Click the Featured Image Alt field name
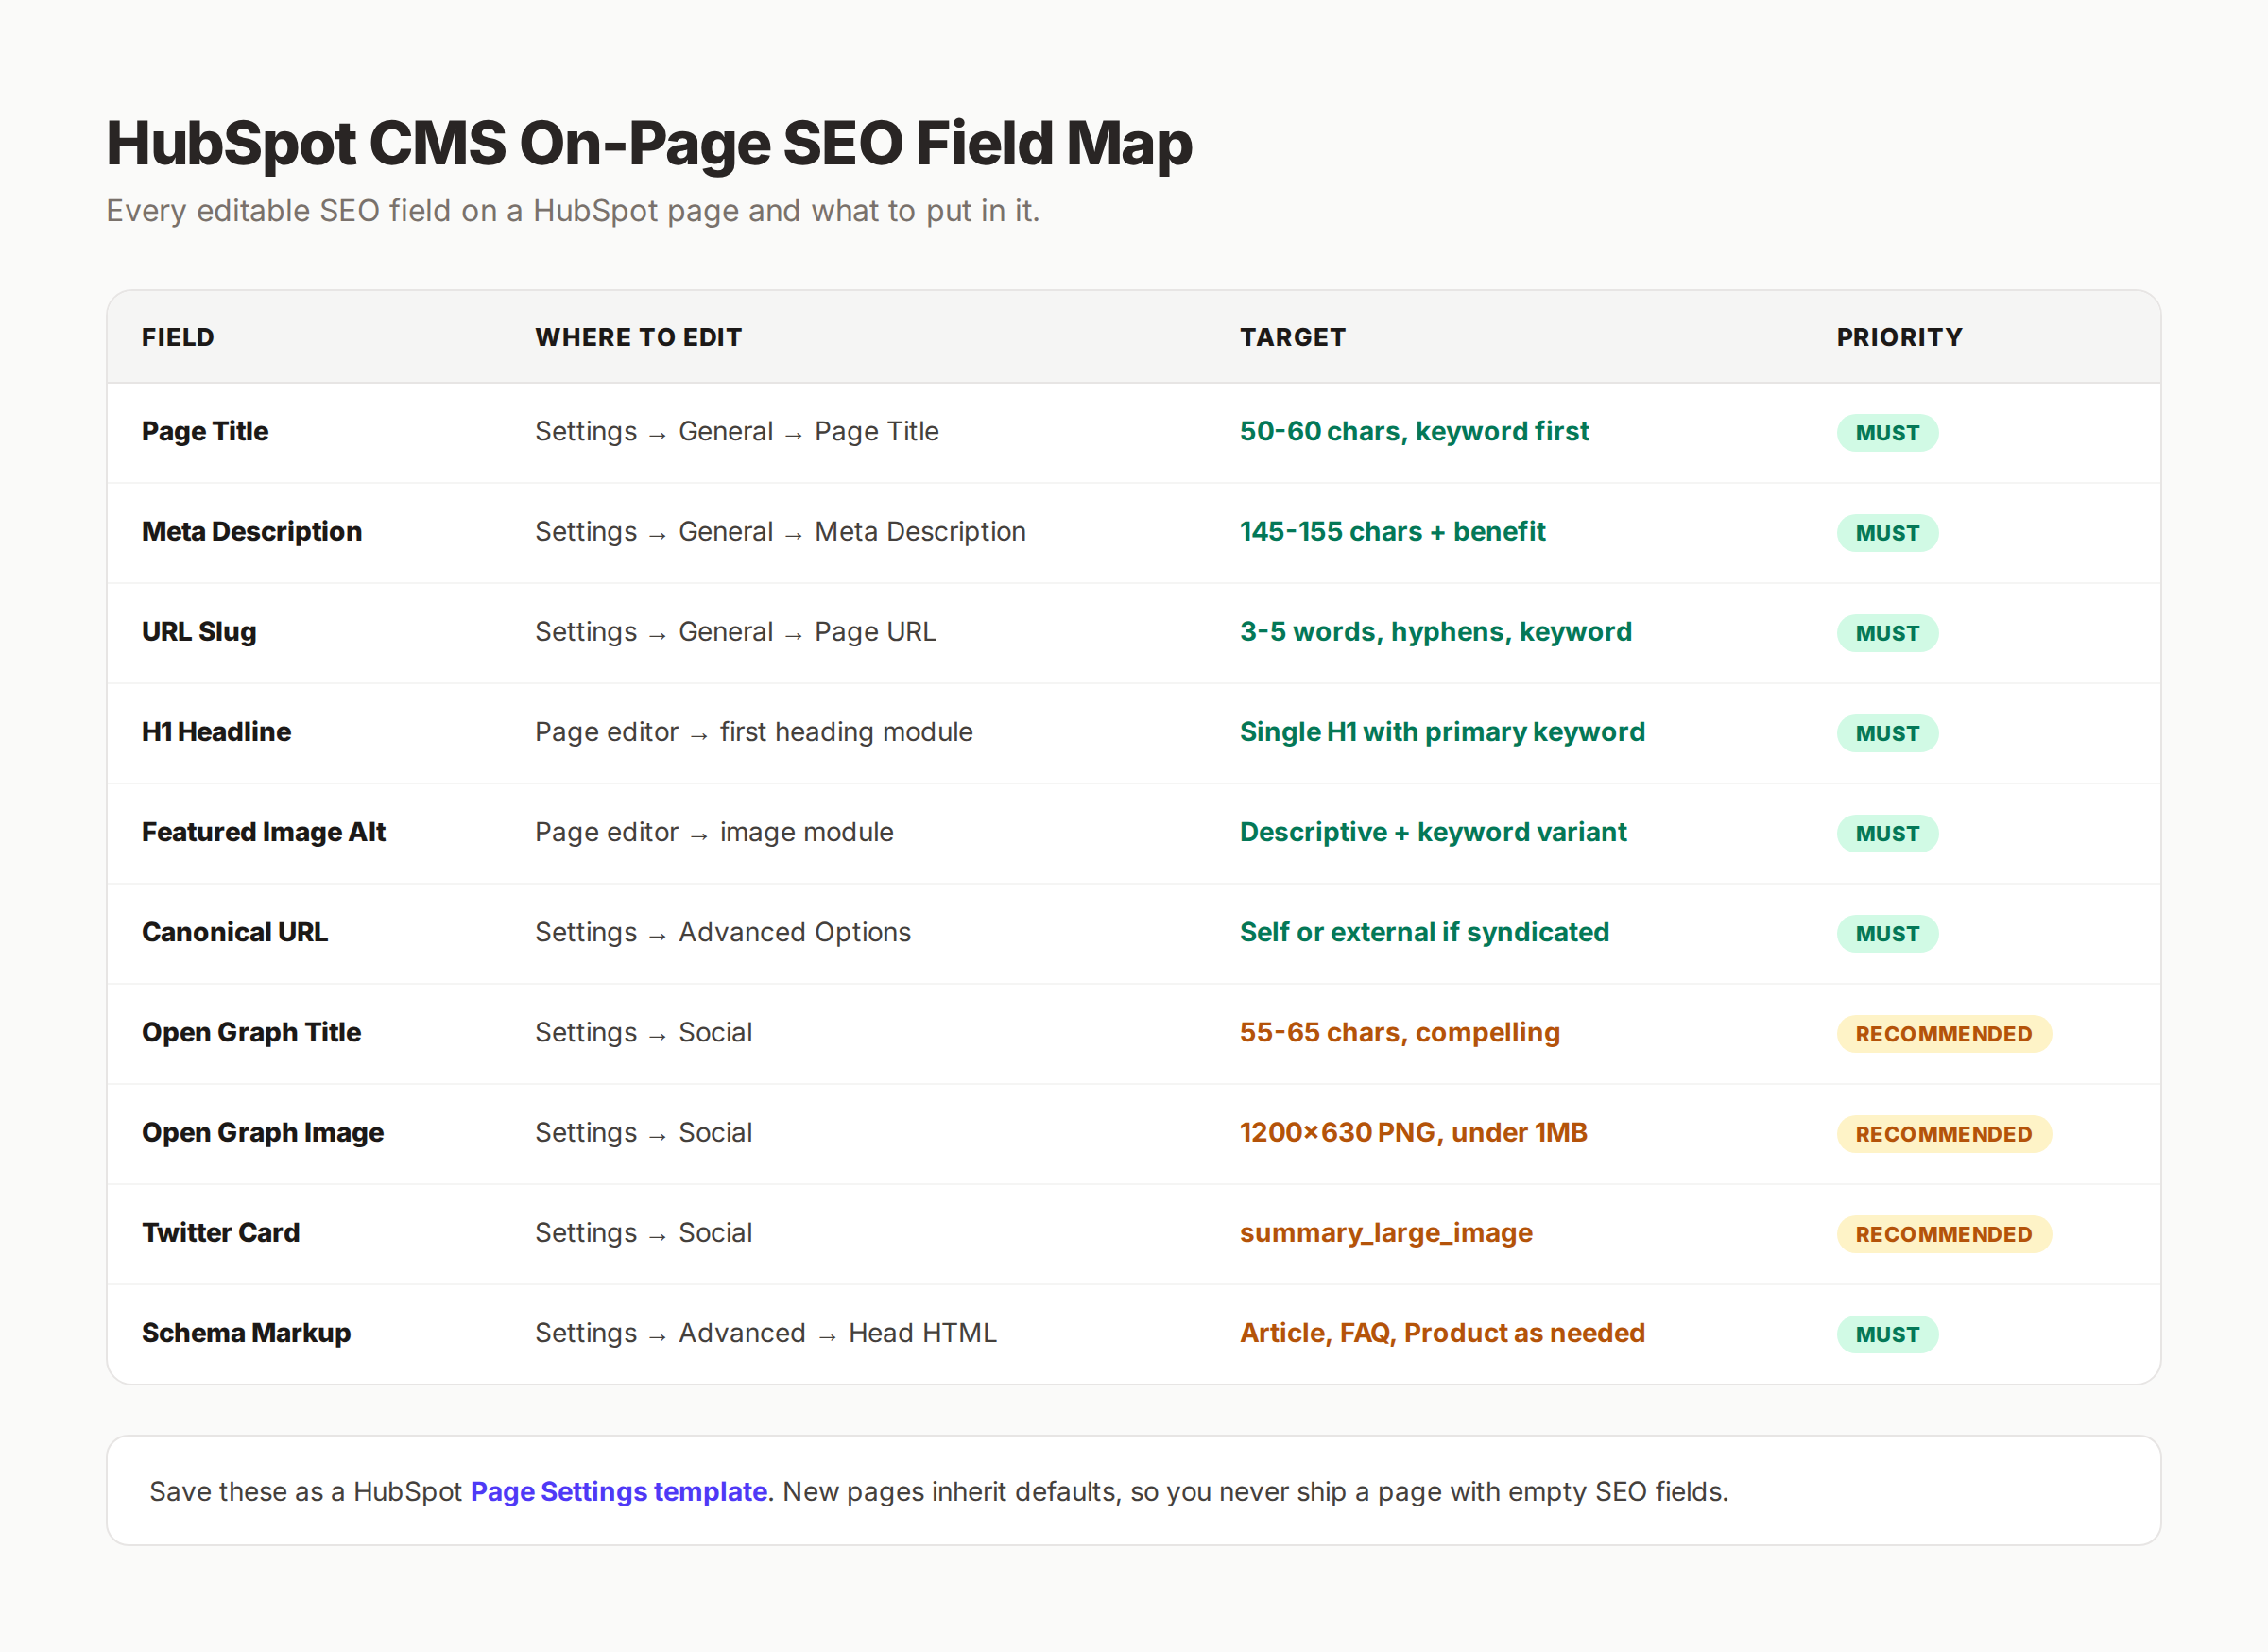 click(x=264, y=832)
